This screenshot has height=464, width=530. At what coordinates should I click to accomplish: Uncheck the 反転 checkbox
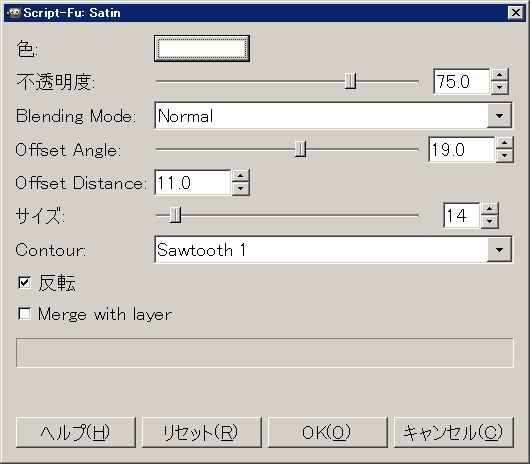point(24,282)
